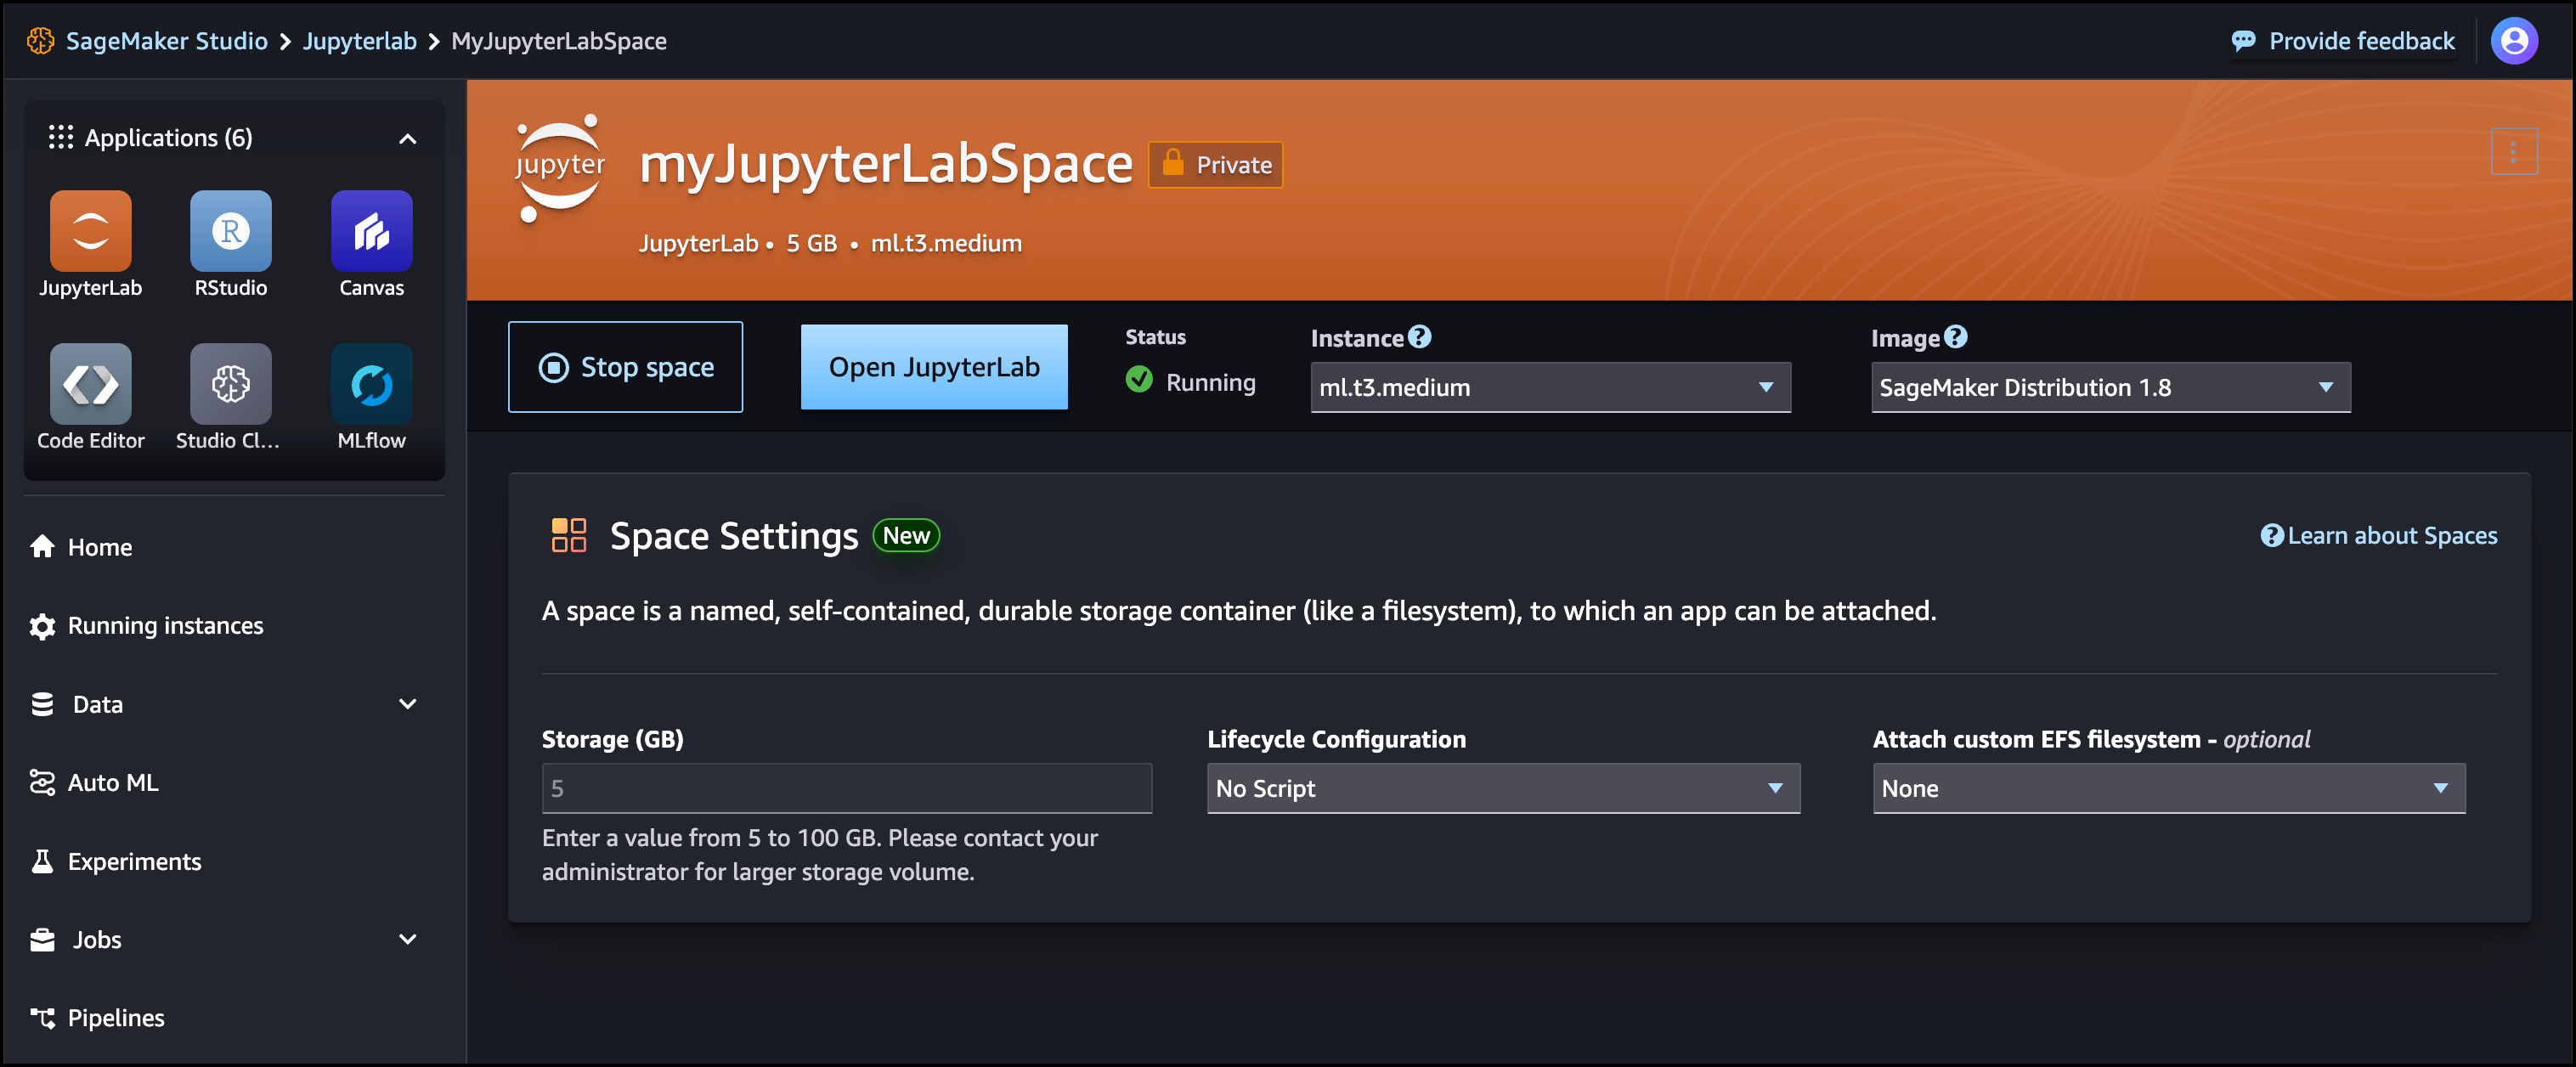2576x1067 pixels.
Task: Open the Instance type ml.t3.medium dropdown
Action: (x=1549, y=387)
